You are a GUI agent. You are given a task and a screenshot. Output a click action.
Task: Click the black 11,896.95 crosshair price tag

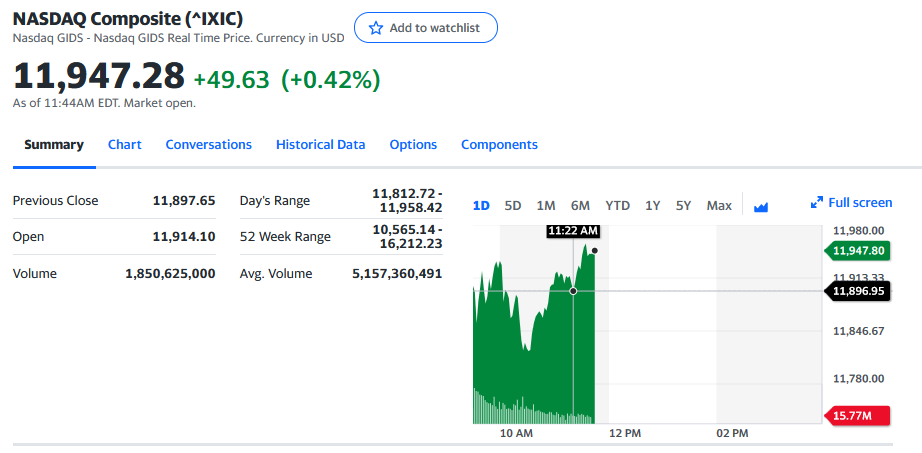coord(857,291)
